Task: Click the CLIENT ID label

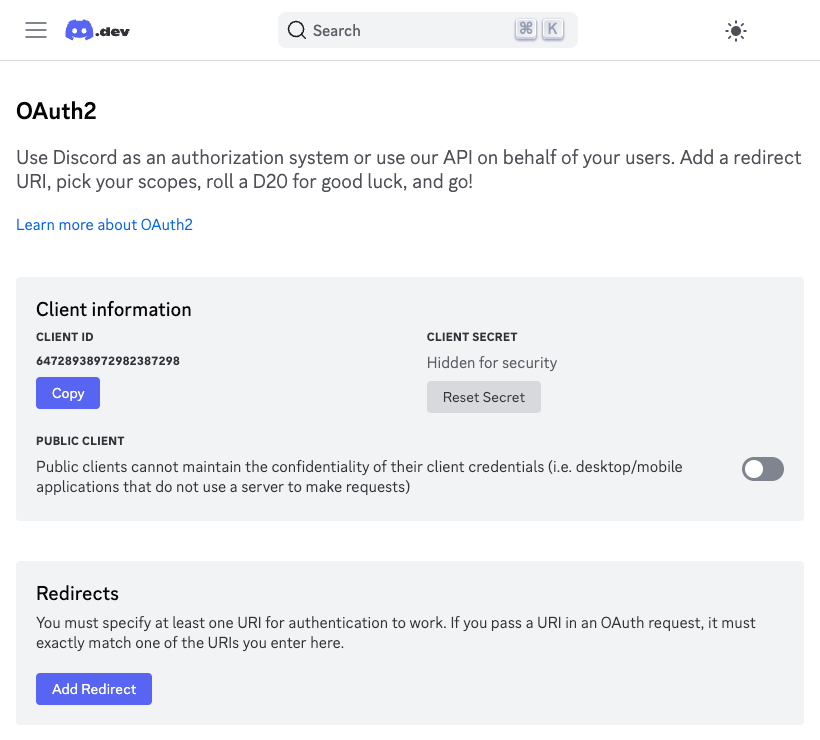Action: click(x=65, y=337)
